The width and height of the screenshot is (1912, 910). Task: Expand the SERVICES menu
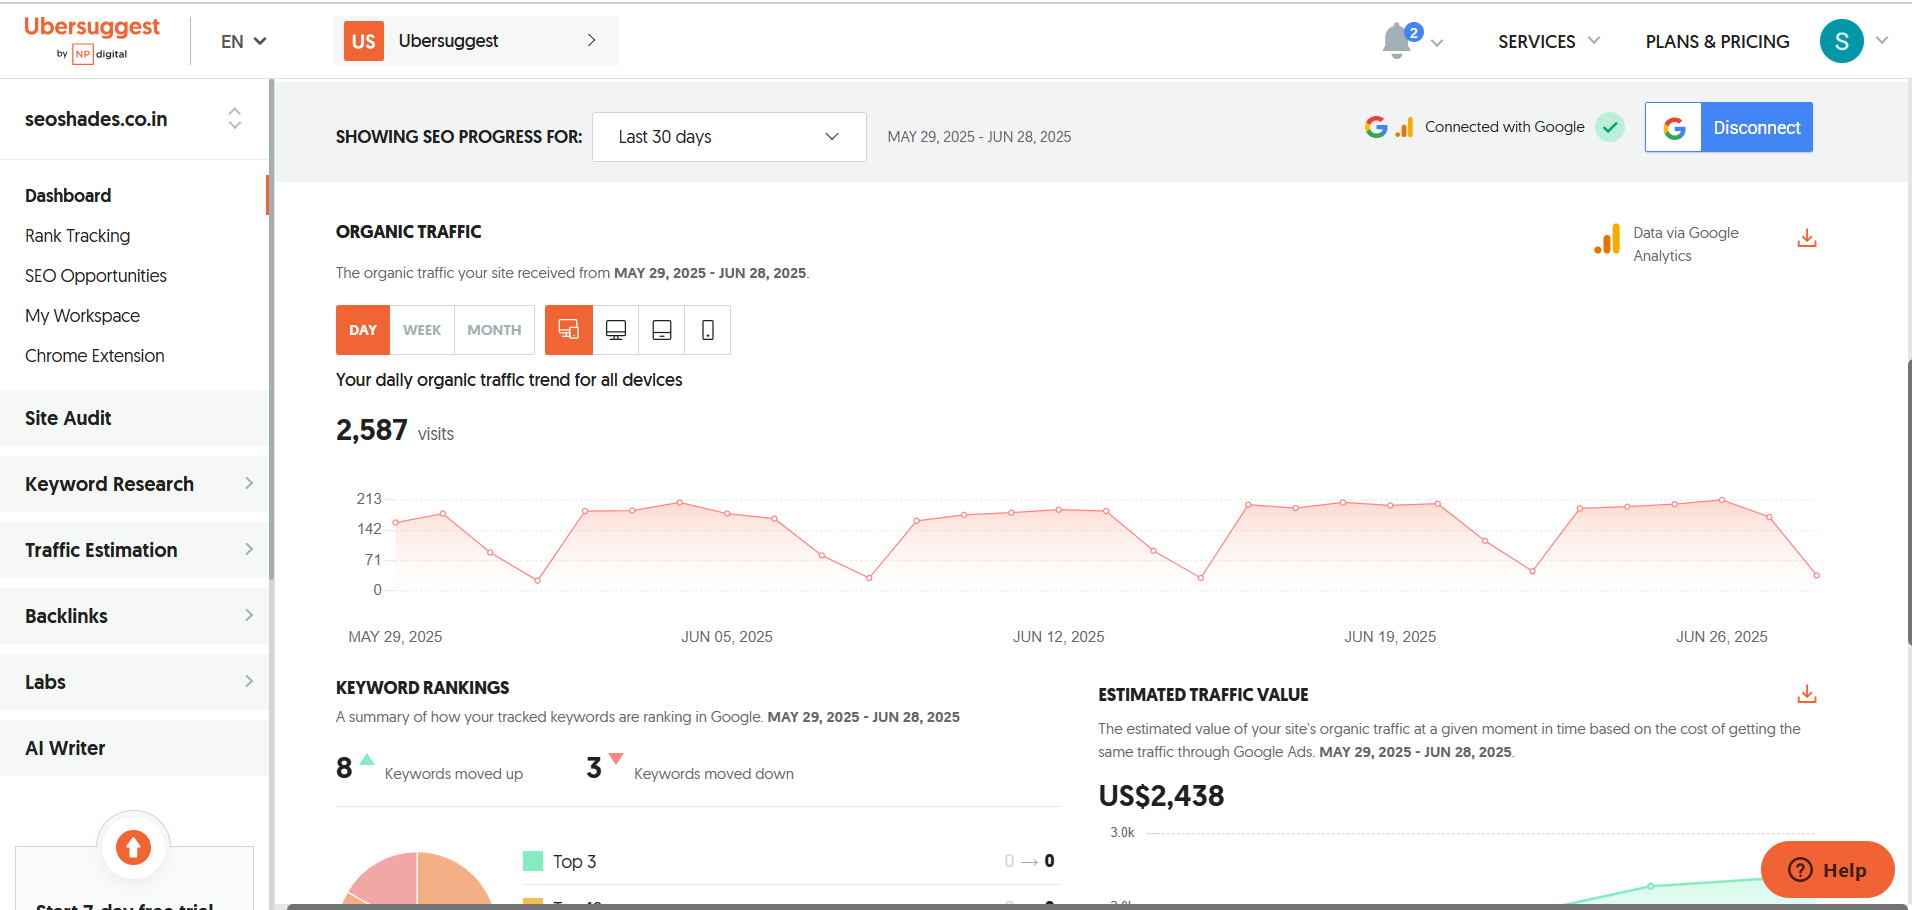tap(1548, 41)
